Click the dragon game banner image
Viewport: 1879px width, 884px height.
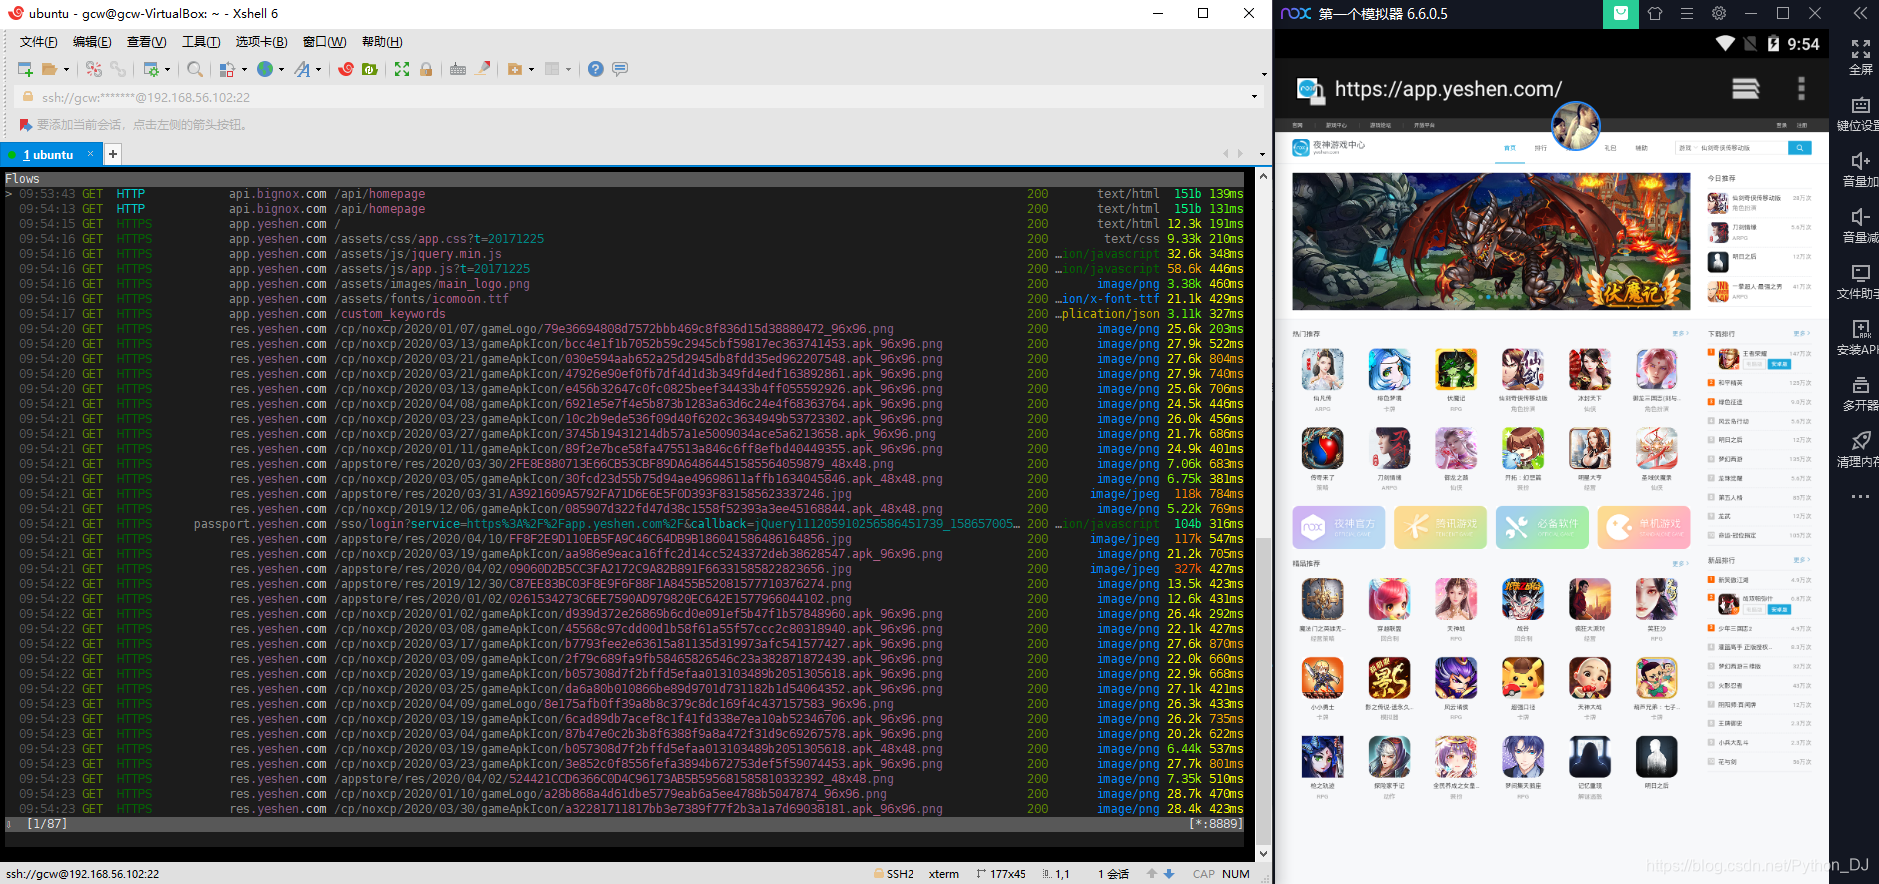click(x=1491, y=241)
